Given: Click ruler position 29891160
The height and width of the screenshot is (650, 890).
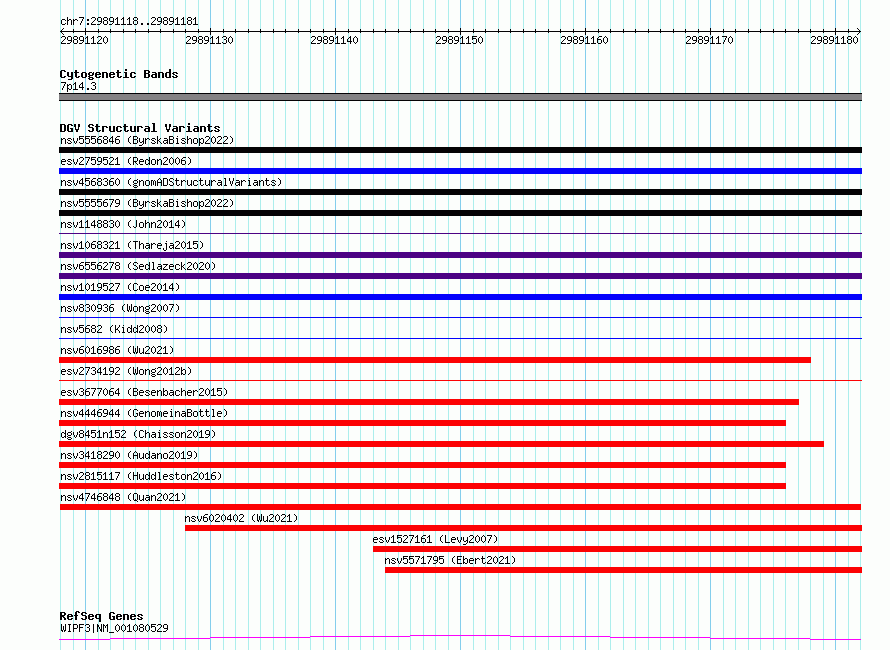Looking at the screenshot, I should tap(584, 40).
